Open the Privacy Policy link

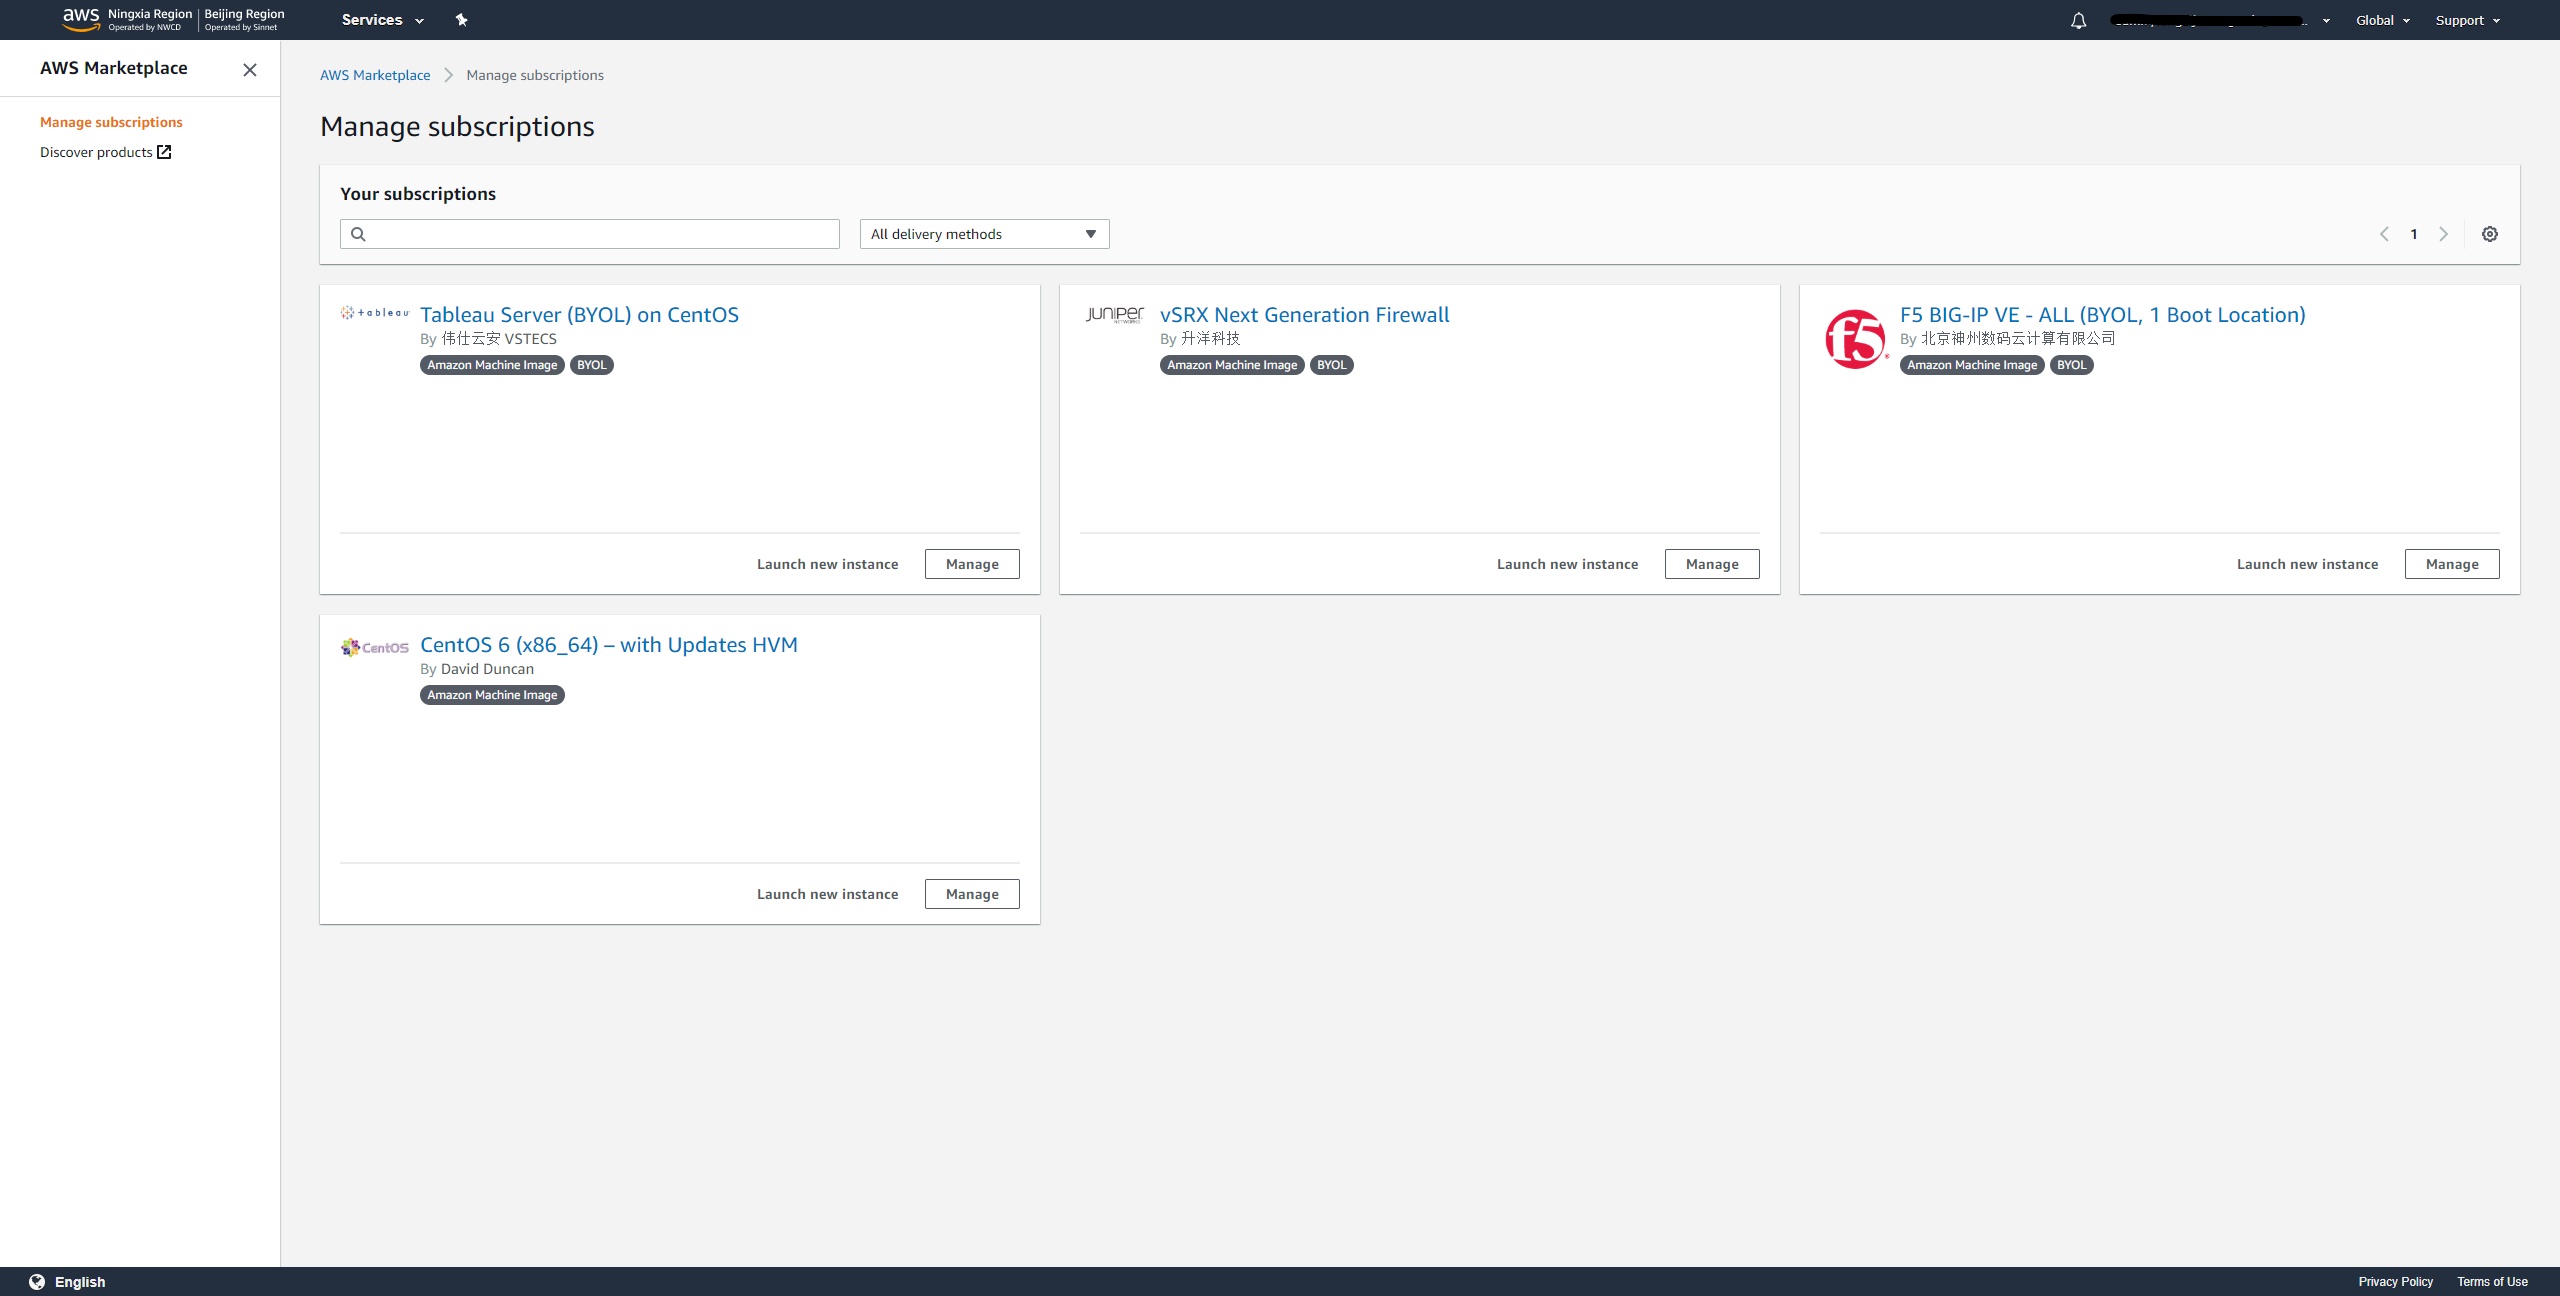coord(2396,1282)
